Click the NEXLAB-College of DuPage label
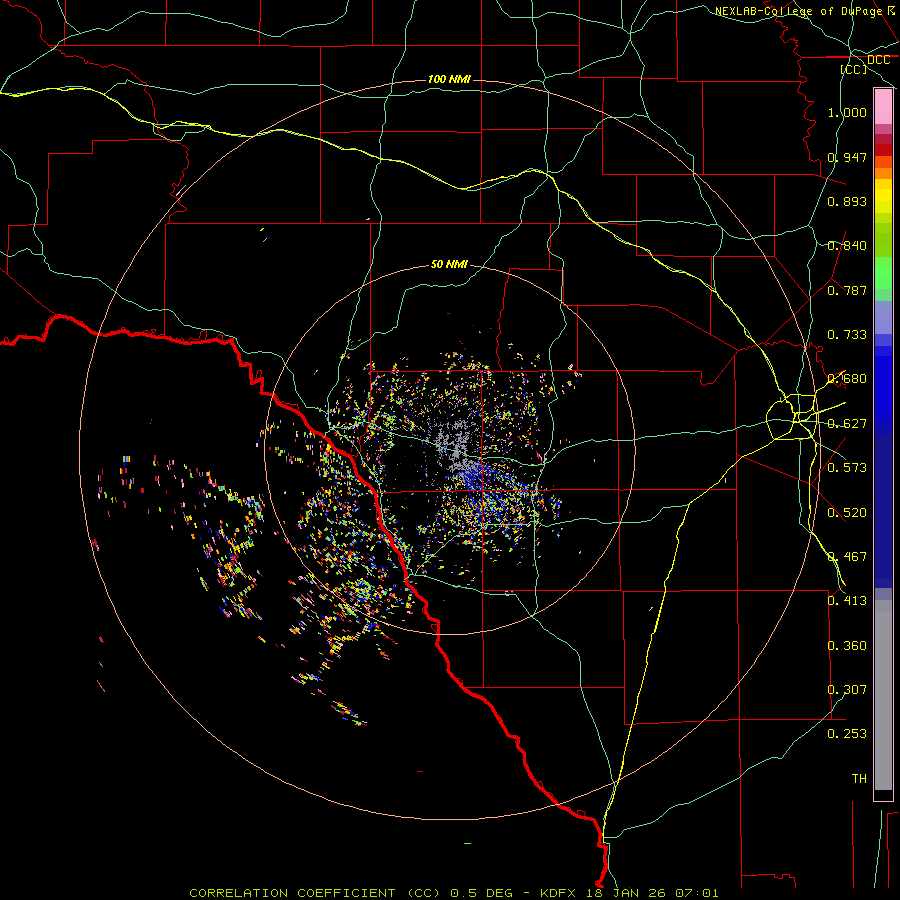 [798, 11]
